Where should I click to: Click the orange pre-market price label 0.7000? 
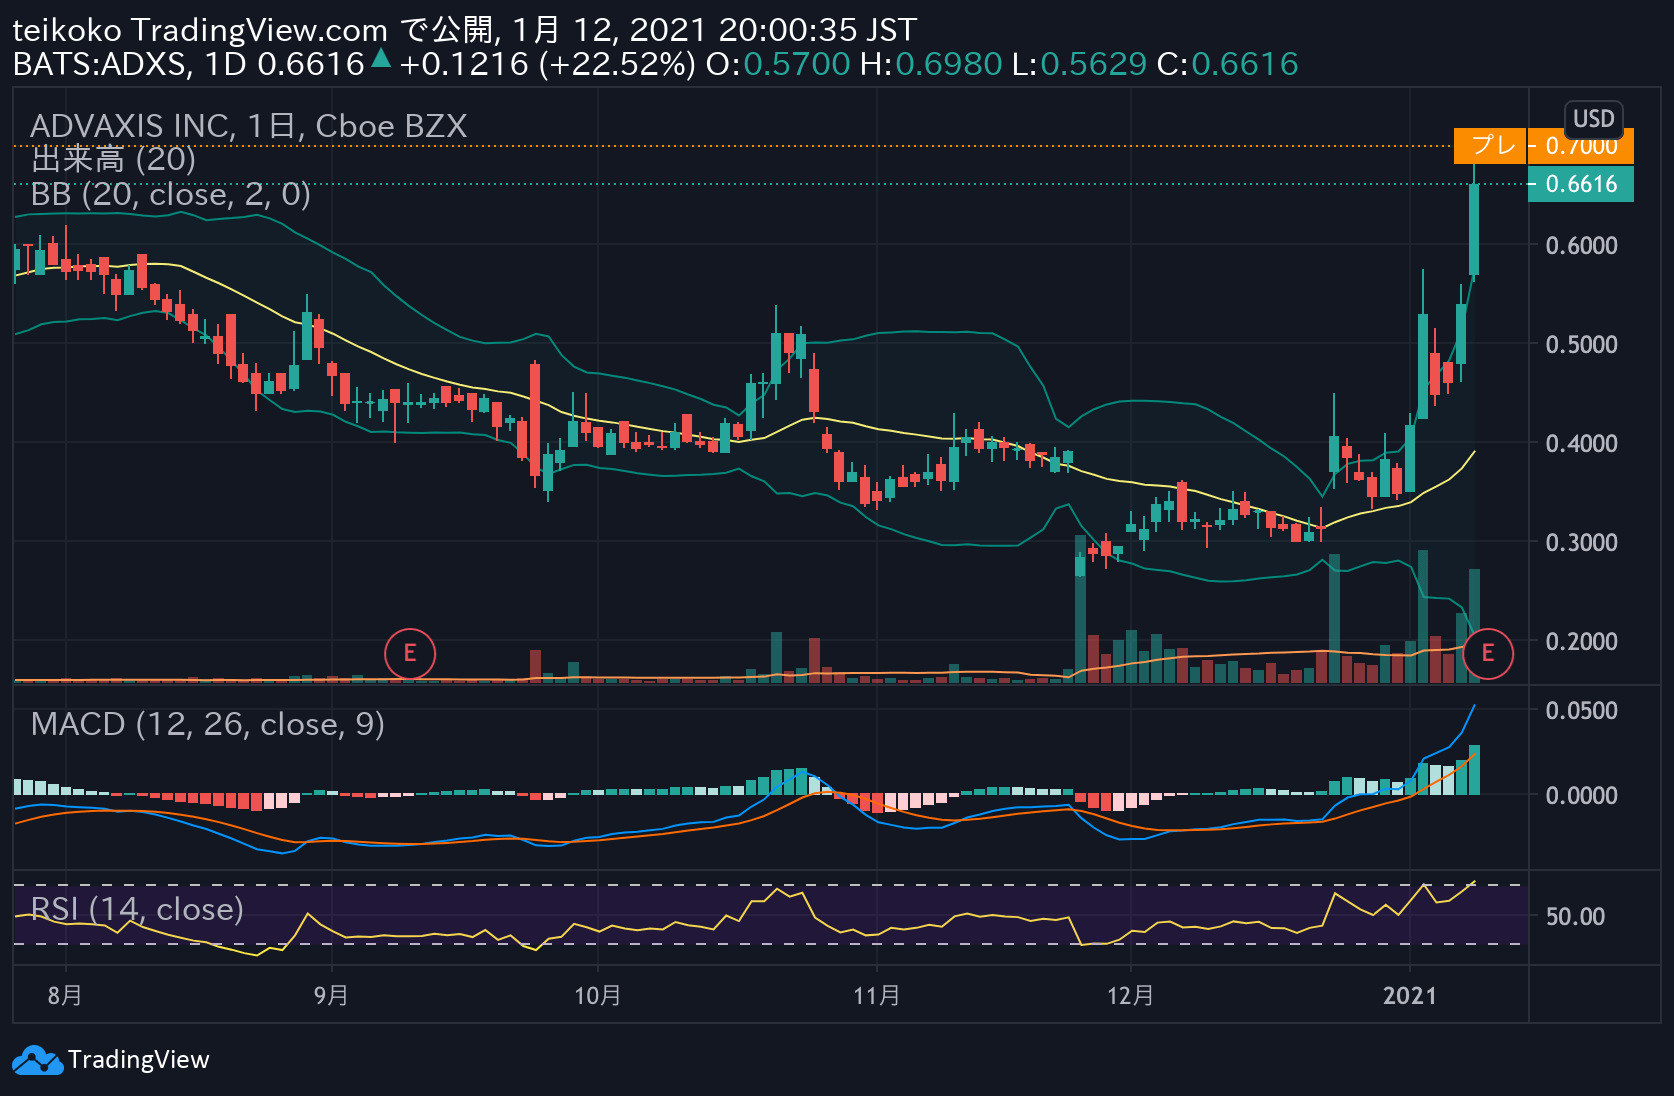pyautogui.click(x=1581, y=146)
